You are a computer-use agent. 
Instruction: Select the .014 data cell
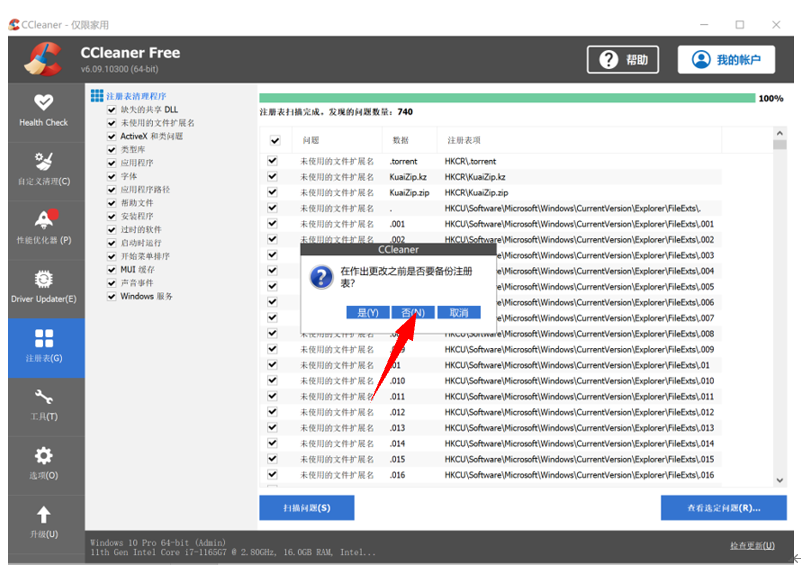coord(397,444)
